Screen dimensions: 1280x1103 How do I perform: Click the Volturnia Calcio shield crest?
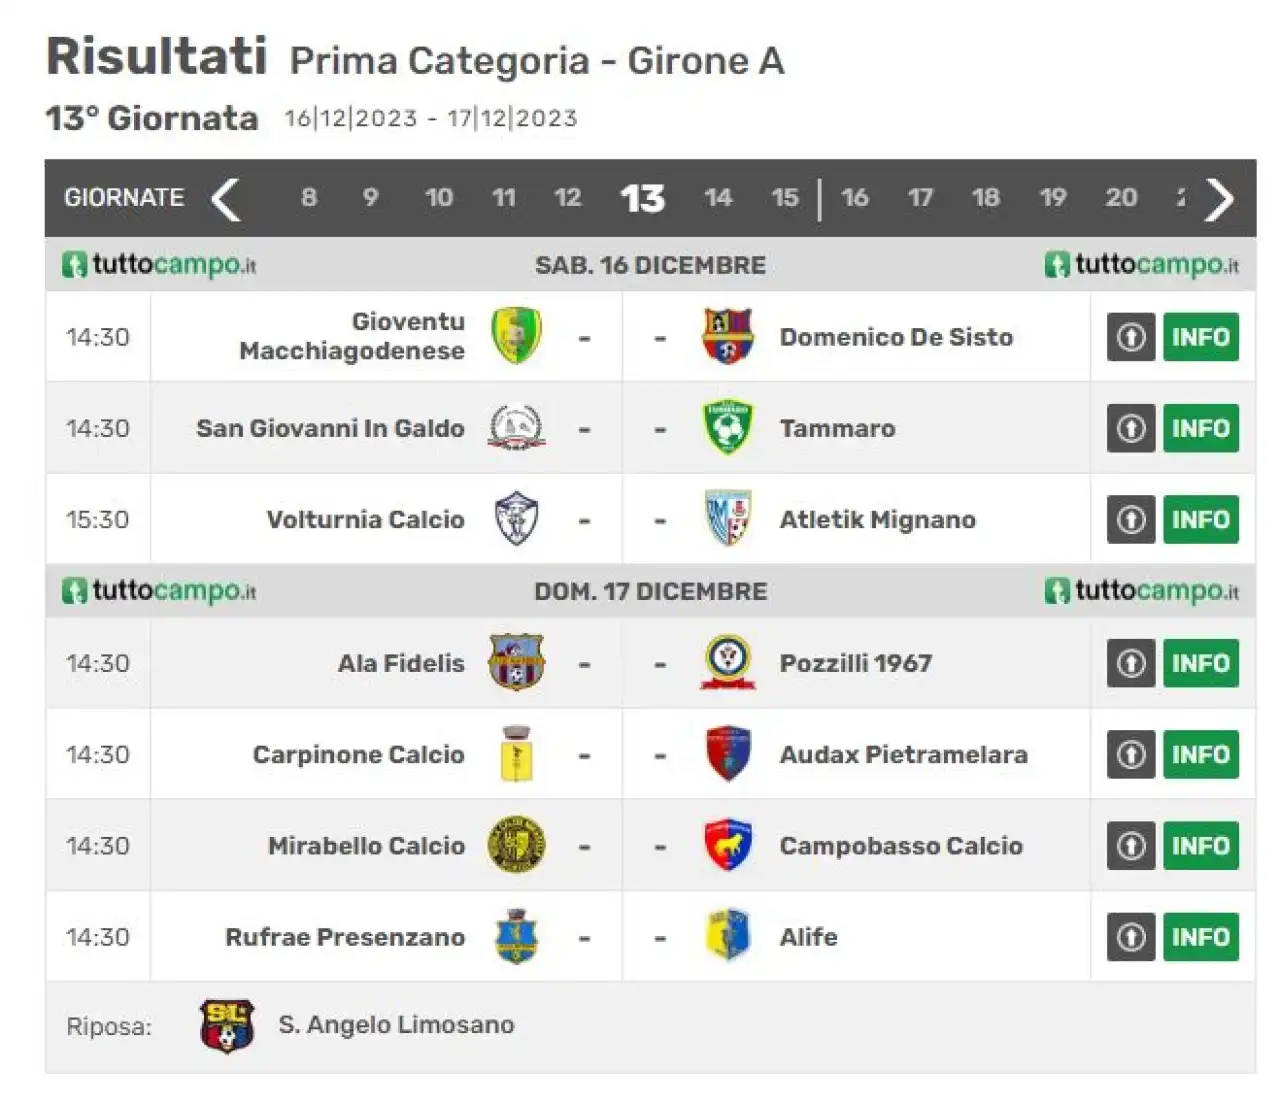click(x=516, y=519)
